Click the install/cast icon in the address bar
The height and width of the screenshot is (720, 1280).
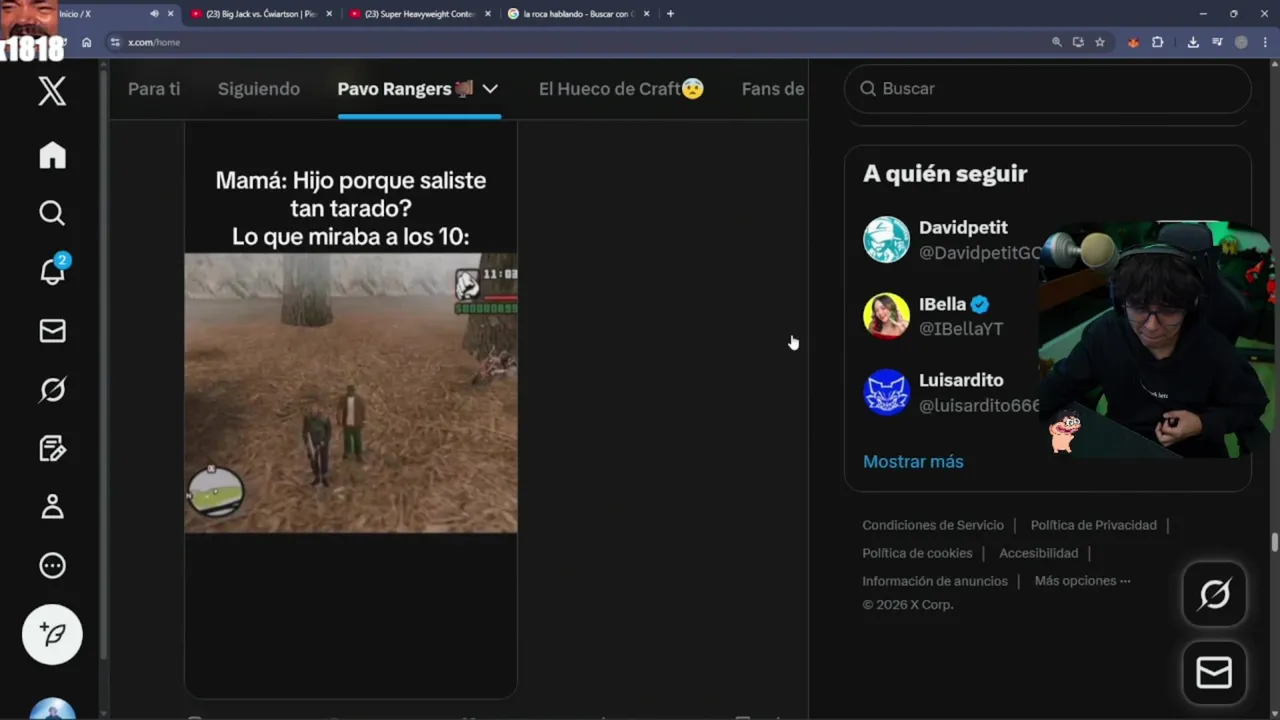pyautogui.click(x=1078, y=42)
